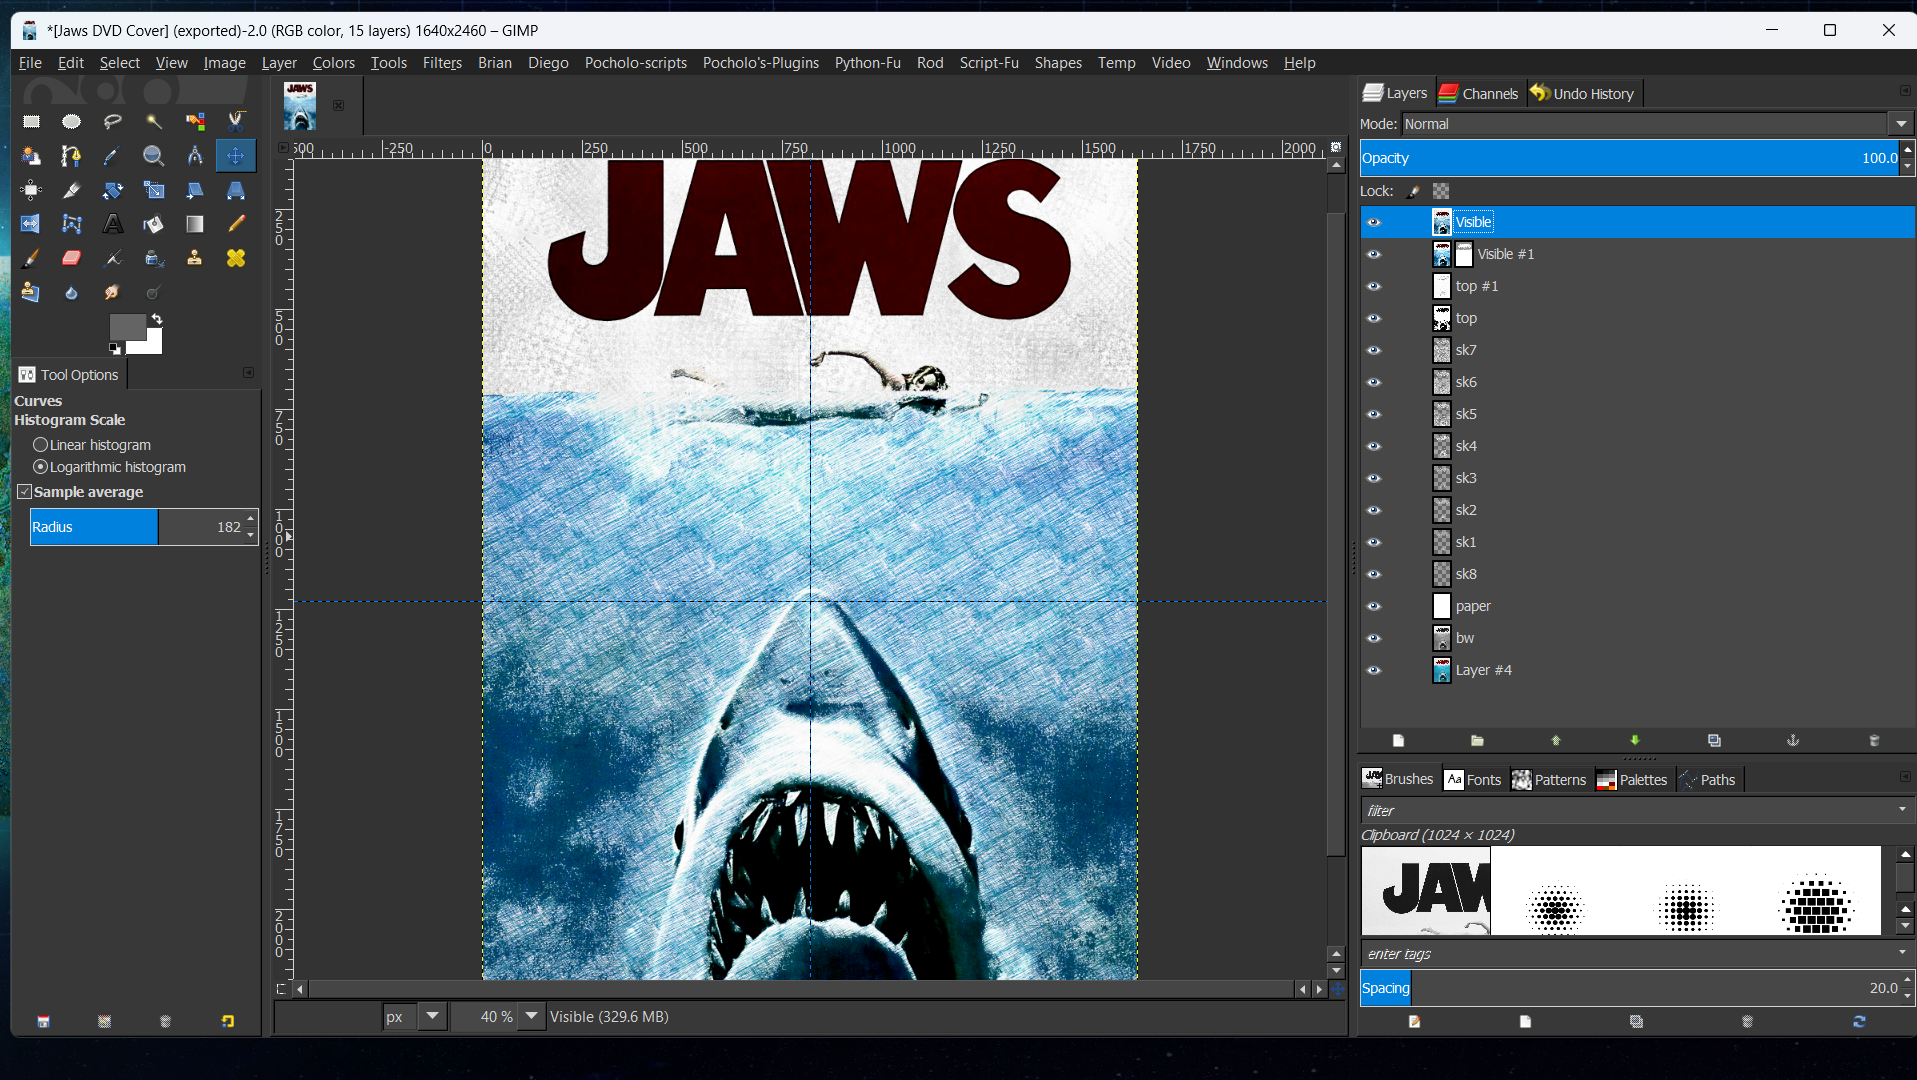The width and height of the screenshot is (1917, 1080).
Task: Hide the top #1 layer
Action: coord(1374,286)
